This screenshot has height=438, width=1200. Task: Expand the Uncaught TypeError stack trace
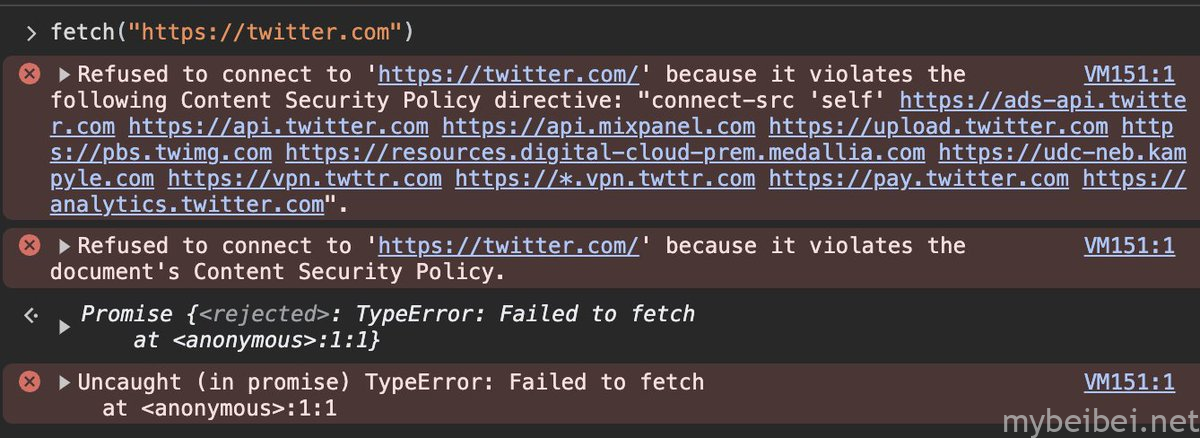pos(66,383)
